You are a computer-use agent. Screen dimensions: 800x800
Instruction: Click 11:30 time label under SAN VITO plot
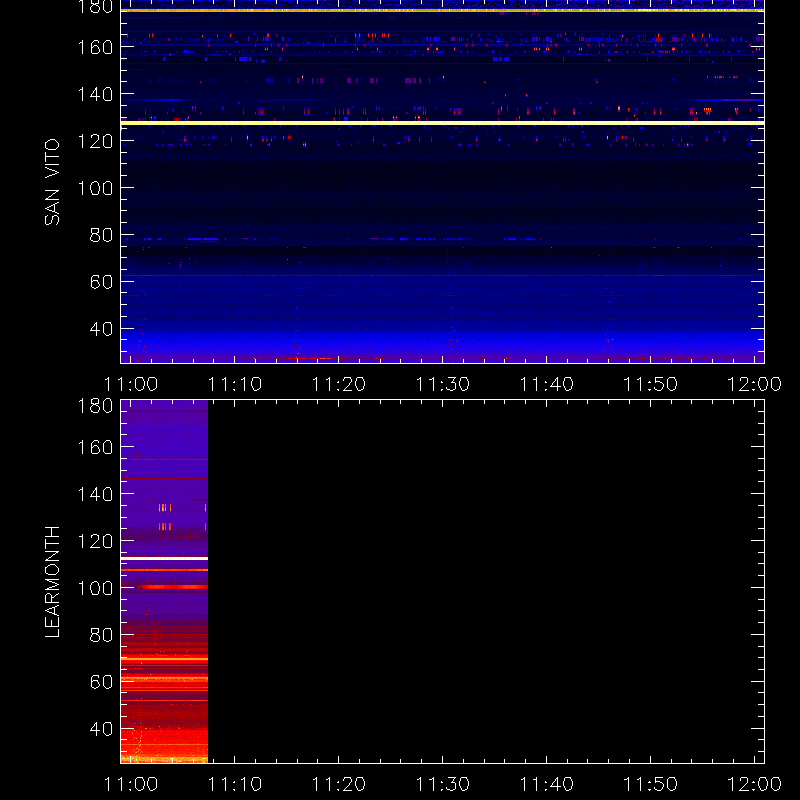click(443, 384)
